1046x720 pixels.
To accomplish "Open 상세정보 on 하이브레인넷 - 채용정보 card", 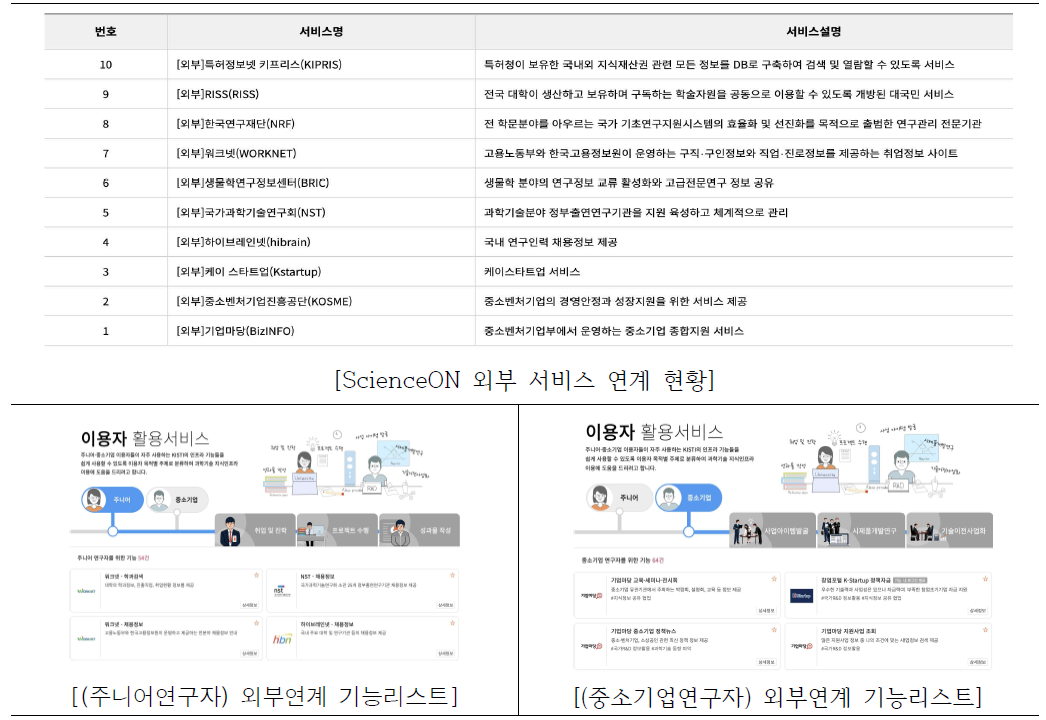I will 446,653.
